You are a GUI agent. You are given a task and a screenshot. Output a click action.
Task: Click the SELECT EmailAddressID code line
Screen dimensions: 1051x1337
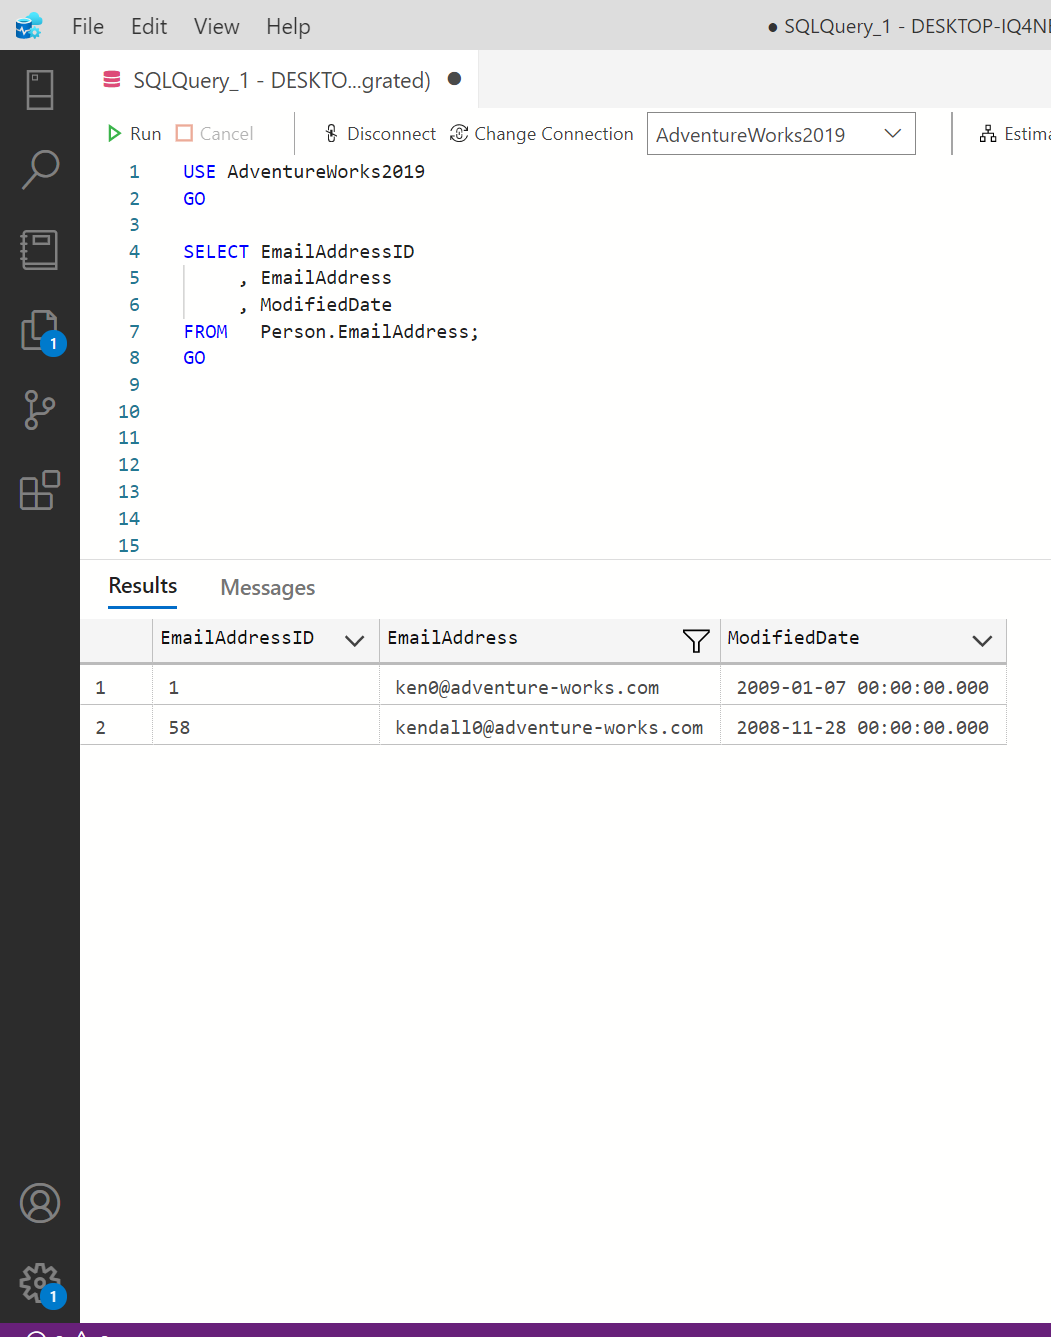click(x=299, y=252)
